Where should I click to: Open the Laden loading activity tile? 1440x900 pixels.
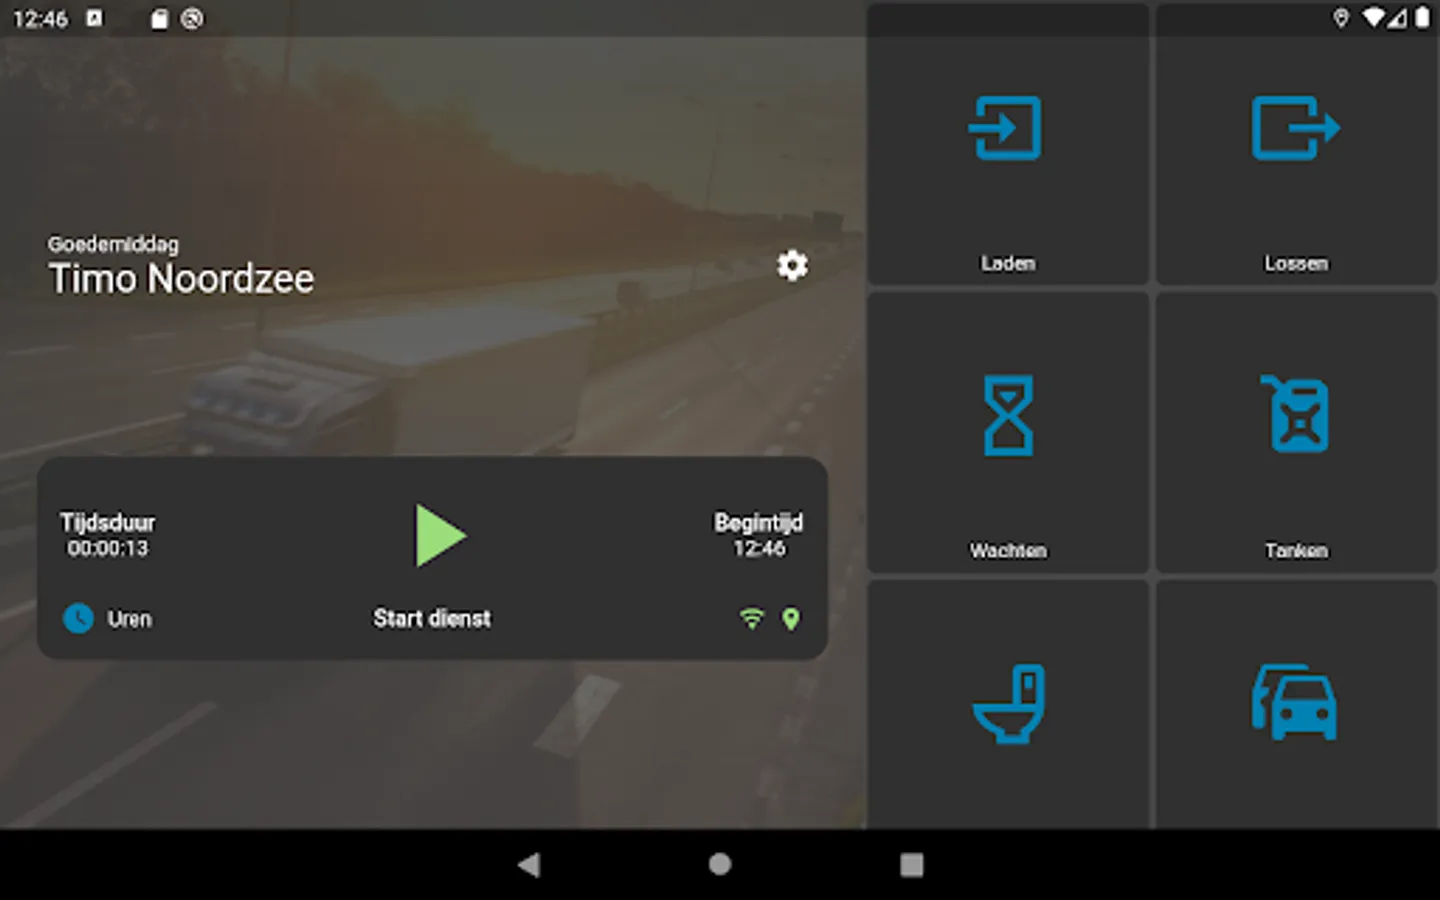1007,145
